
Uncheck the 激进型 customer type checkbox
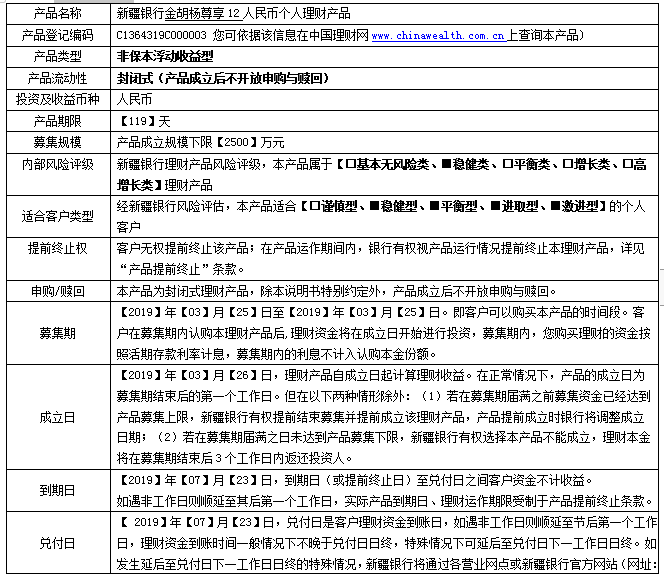(556, 206)
